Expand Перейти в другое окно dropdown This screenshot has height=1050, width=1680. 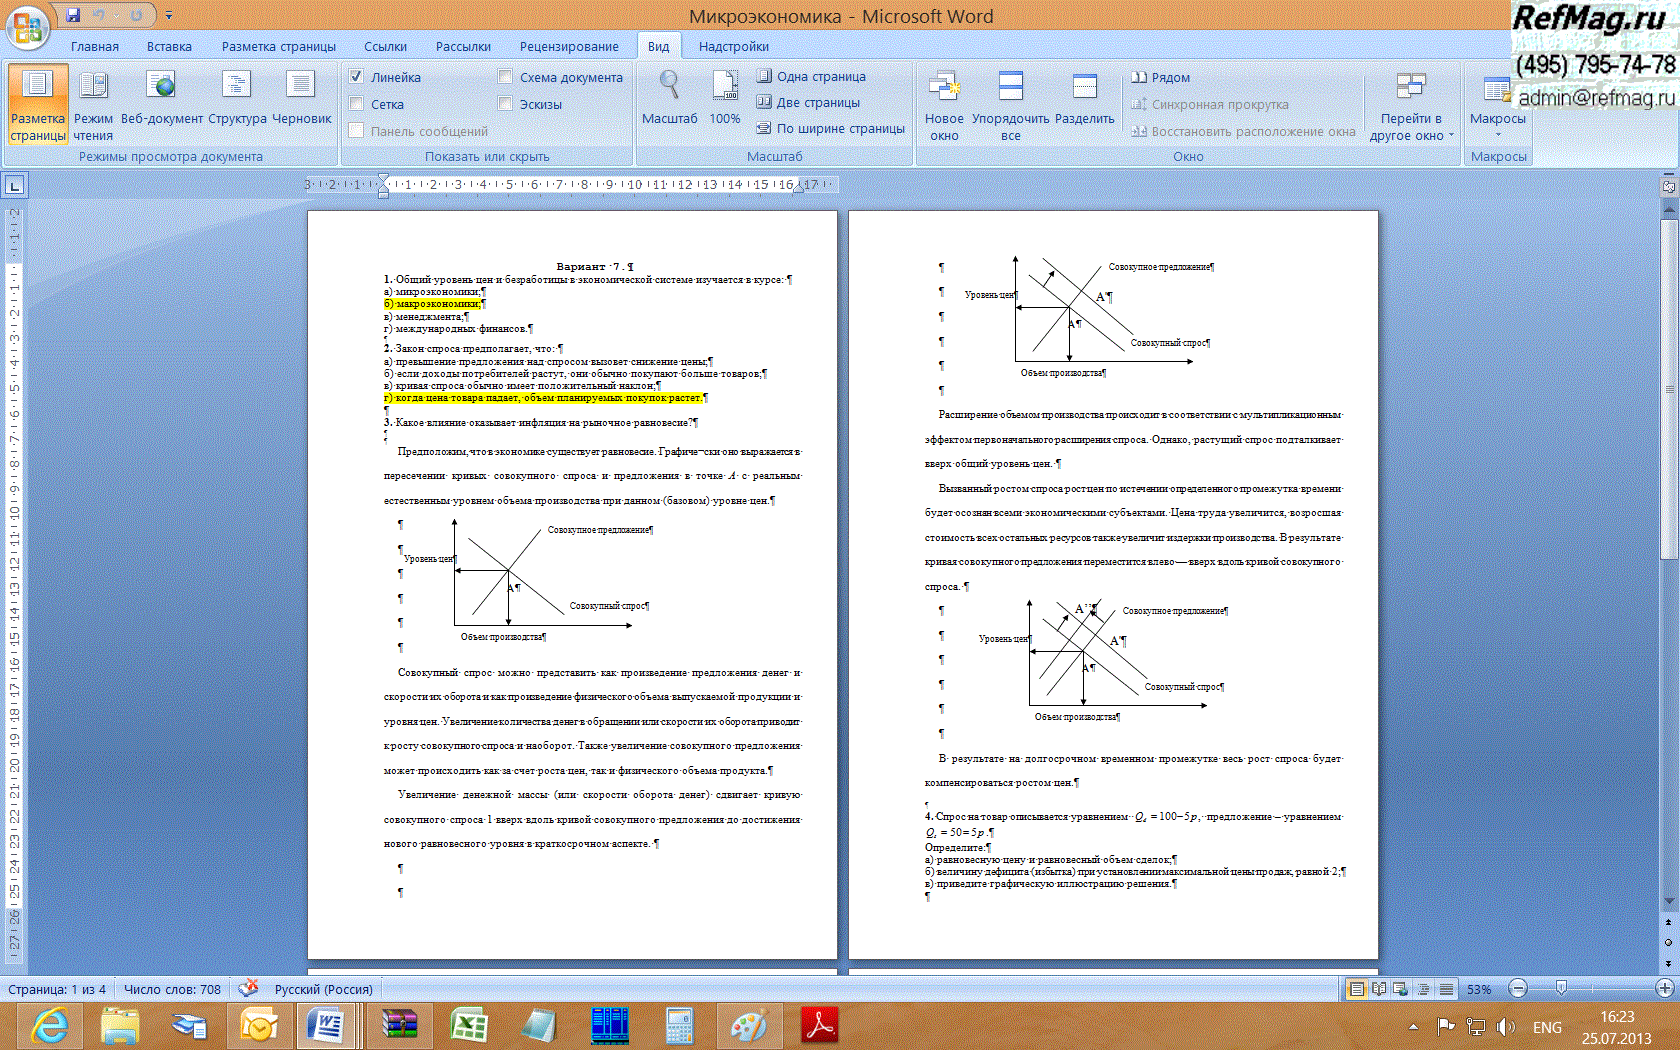pyautogui.click(x=1411, y=108)
